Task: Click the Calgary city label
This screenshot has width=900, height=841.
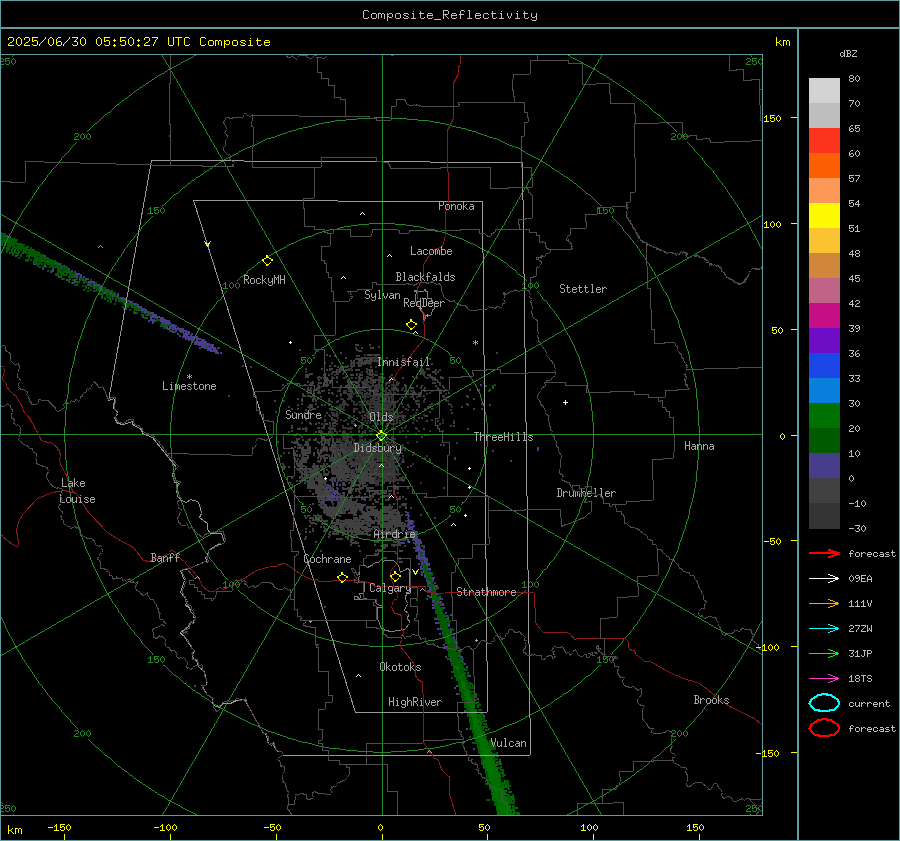Action: (390, 588)
